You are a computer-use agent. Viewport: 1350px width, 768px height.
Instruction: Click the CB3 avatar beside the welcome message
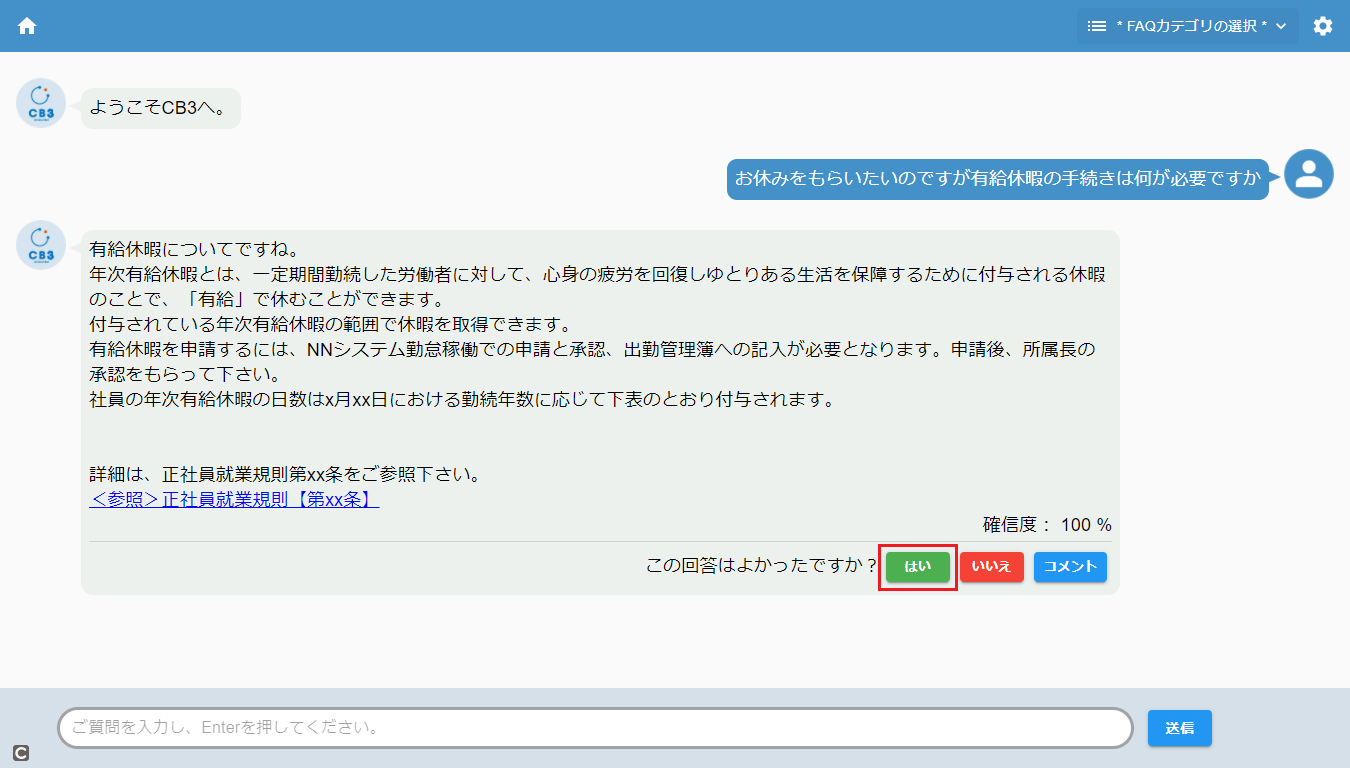(41, 103)
